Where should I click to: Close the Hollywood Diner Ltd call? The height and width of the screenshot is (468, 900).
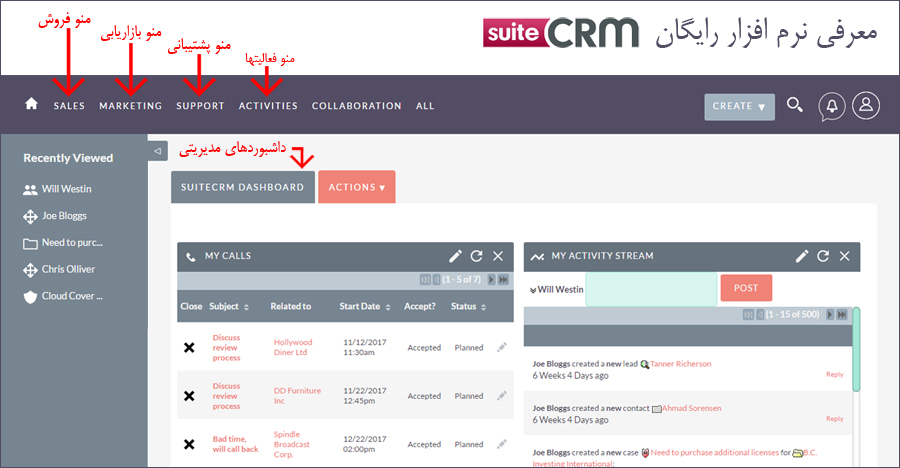(x=189, y=347)
